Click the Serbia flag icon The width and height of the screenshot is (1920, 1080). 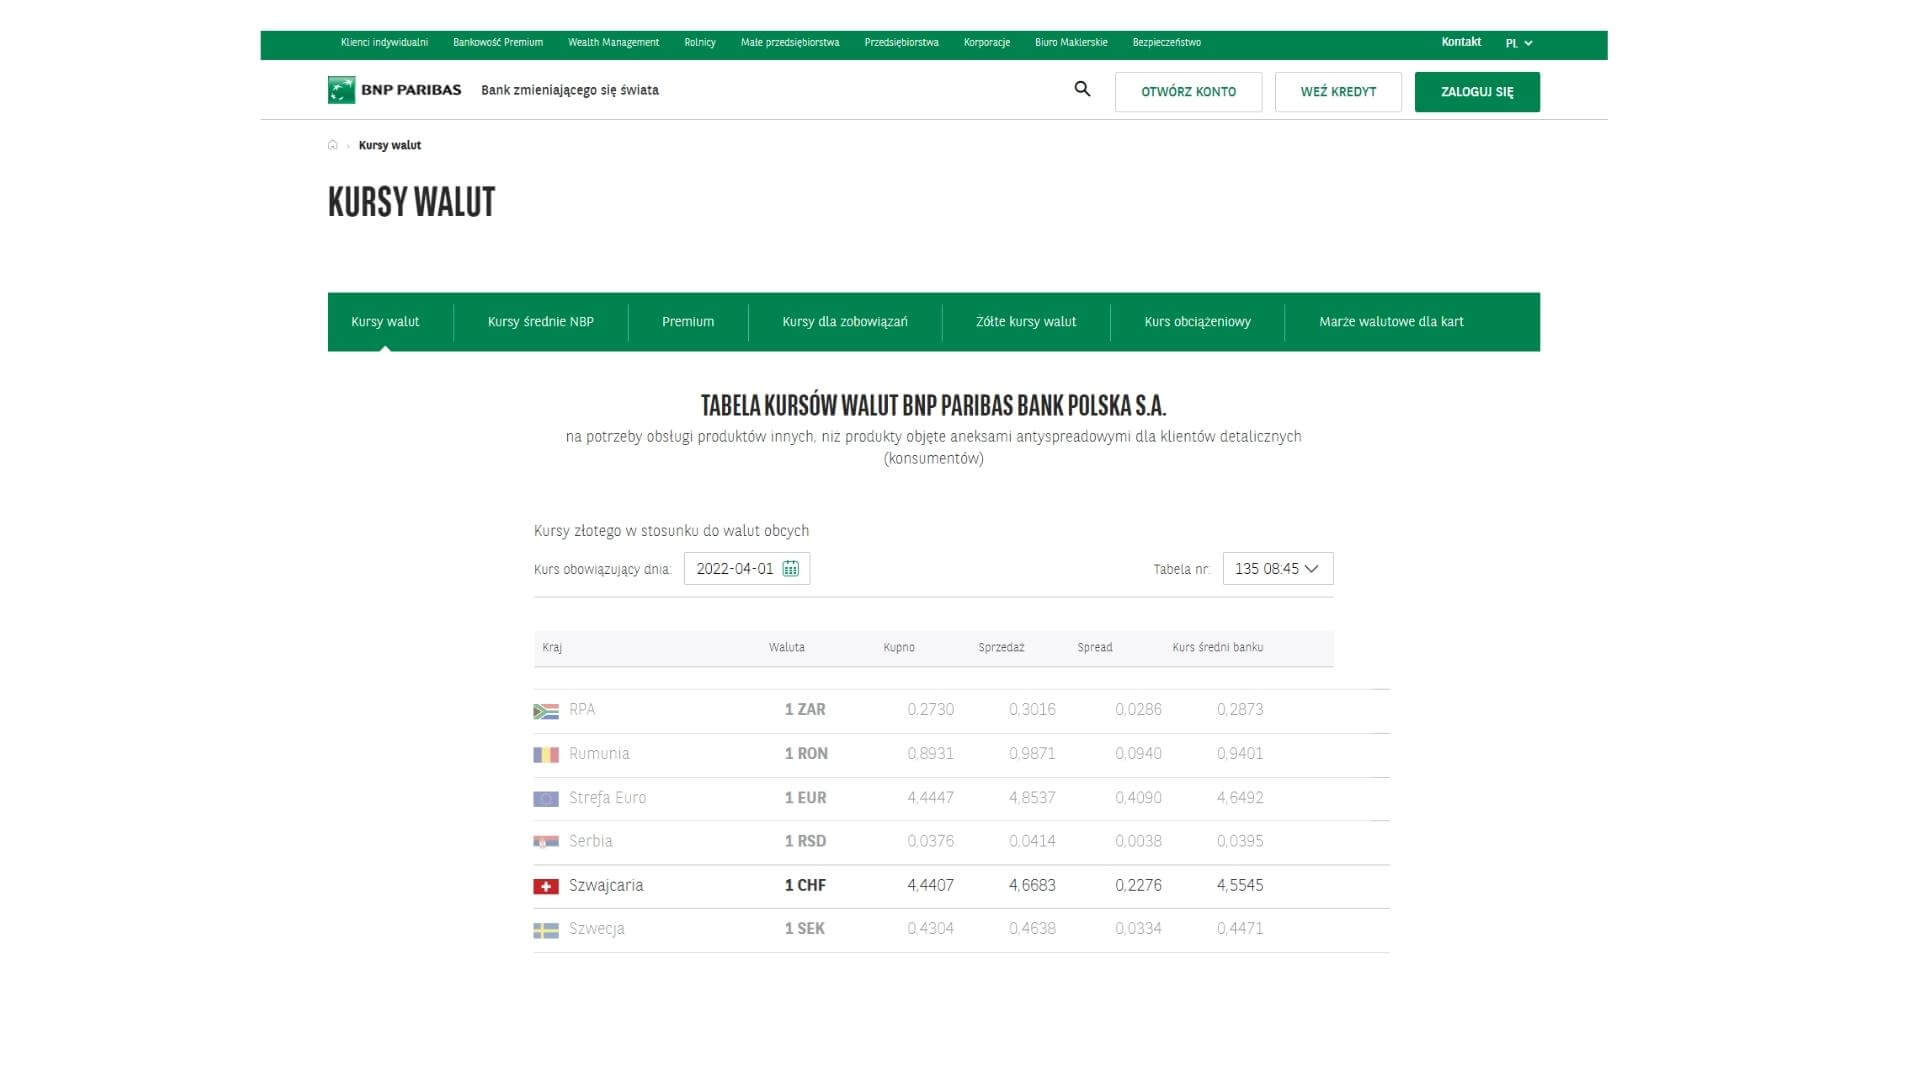tap(546, 842)
